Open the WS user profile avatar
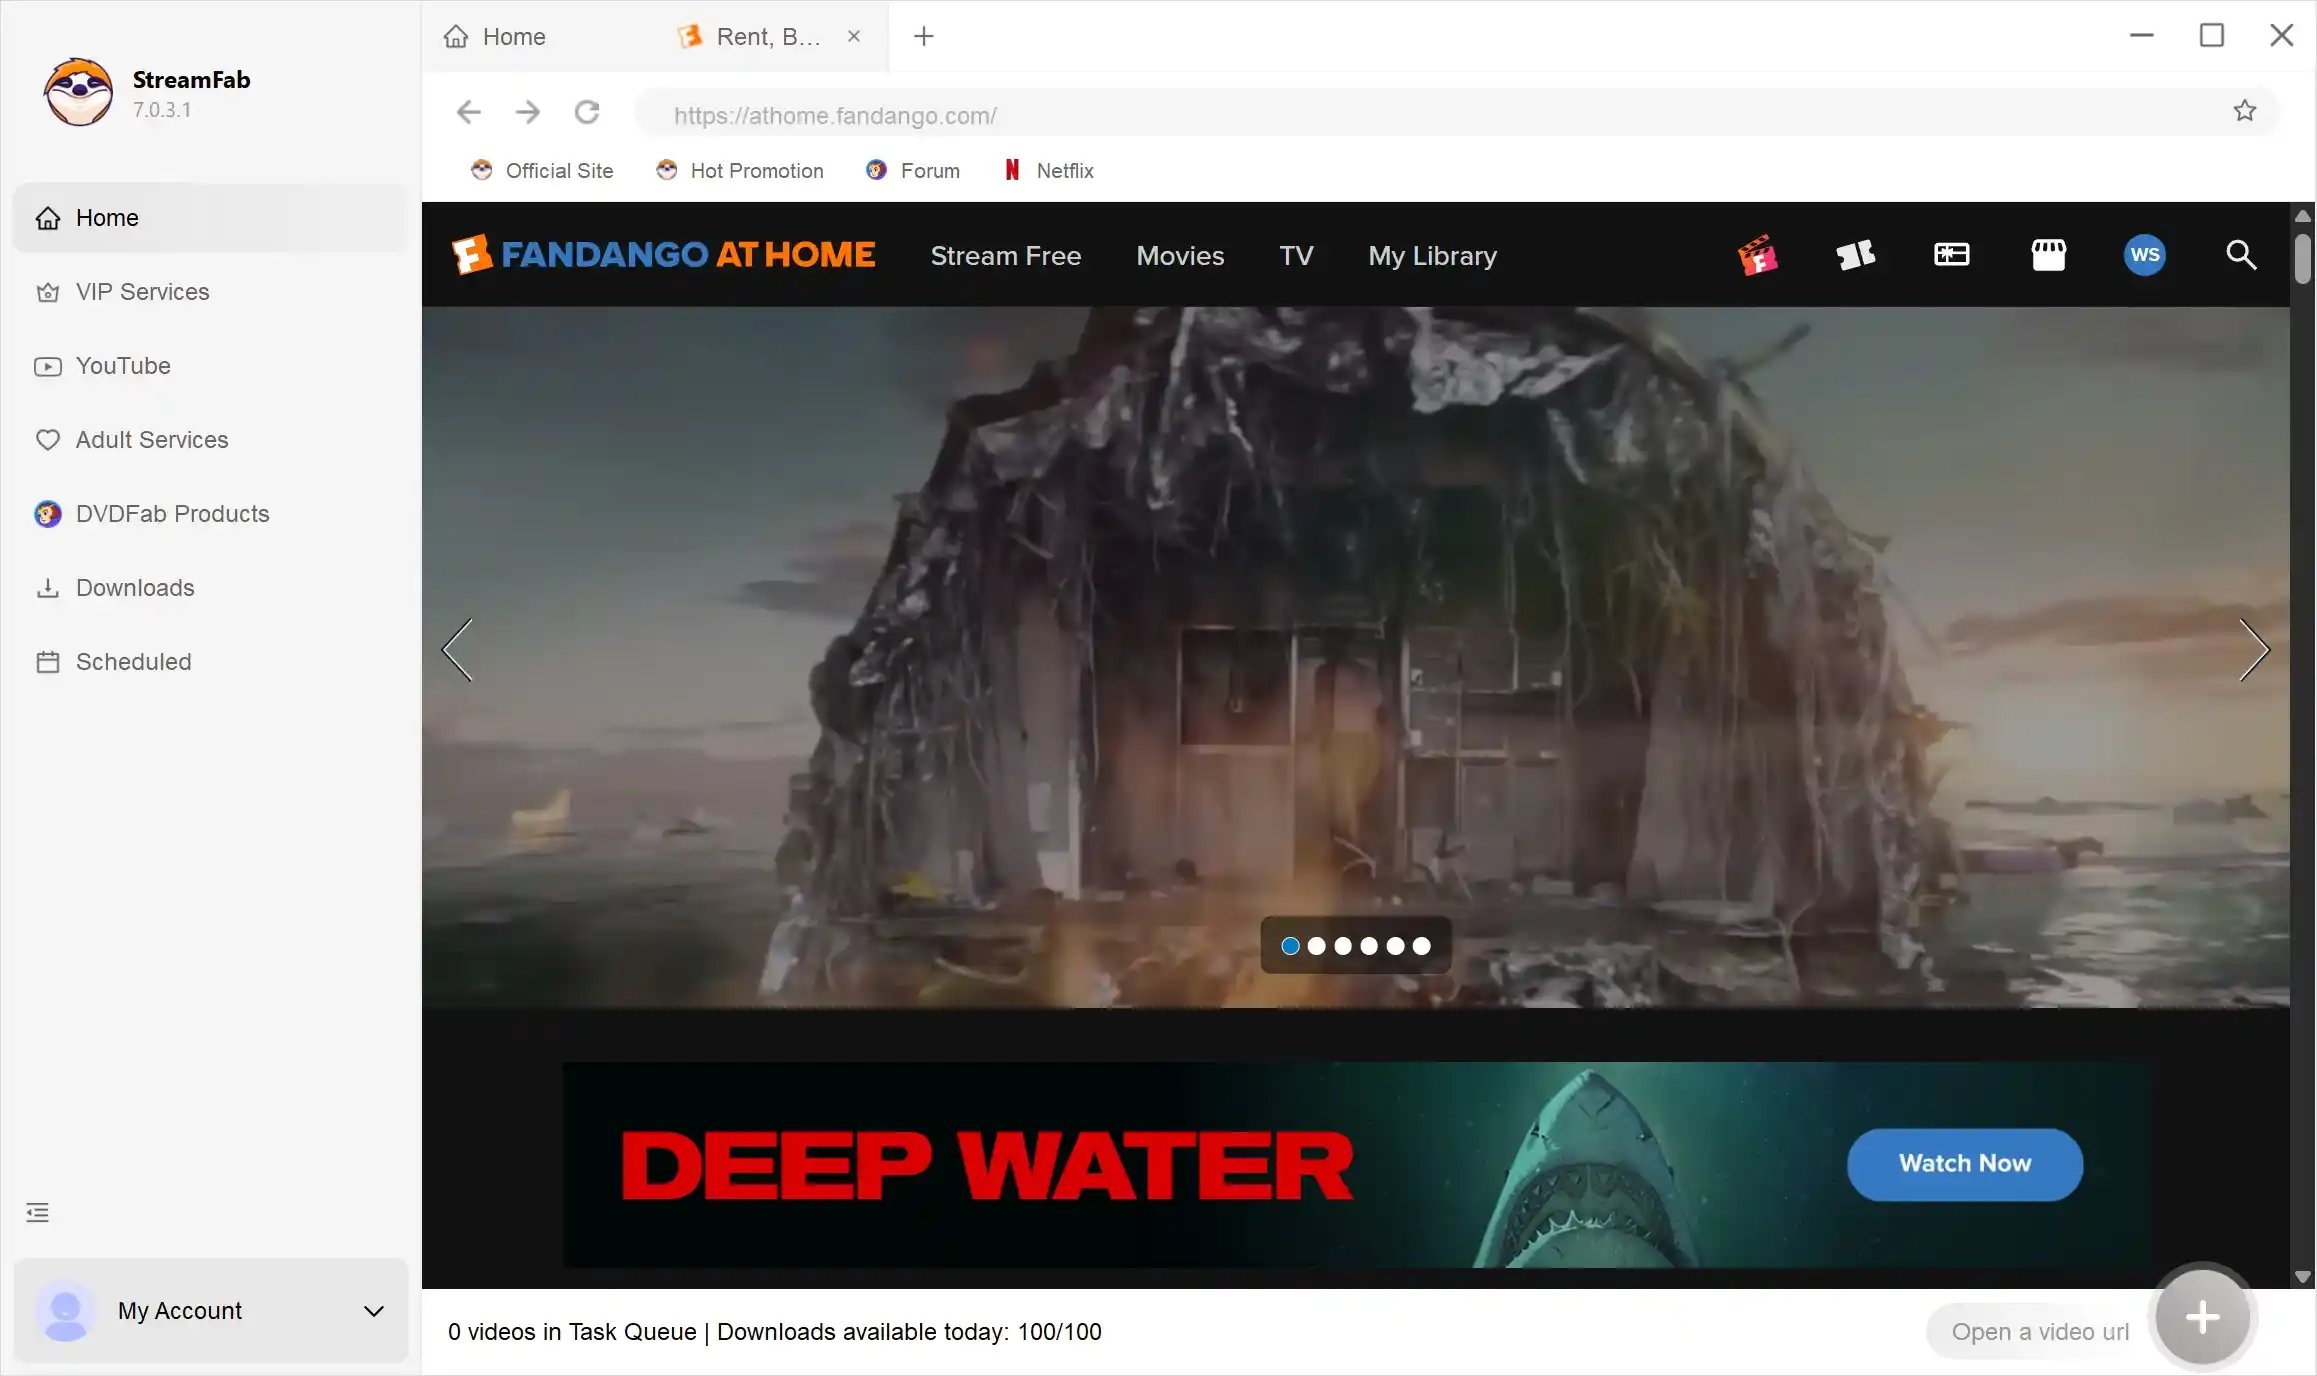Viewport: 2317px width, 1376px height. tap(2144, 255)
